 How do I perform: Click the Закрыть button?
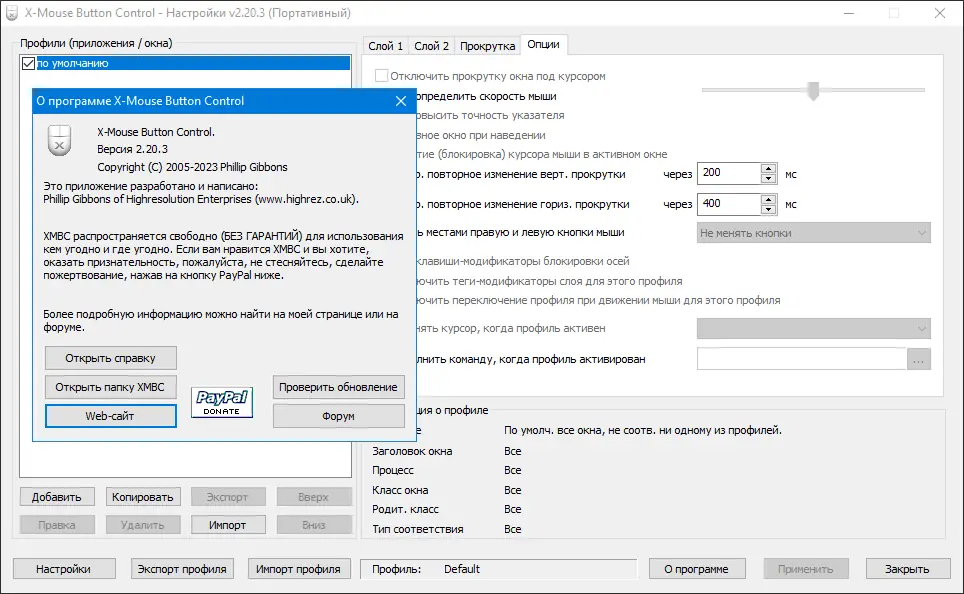tap(907, 569)
